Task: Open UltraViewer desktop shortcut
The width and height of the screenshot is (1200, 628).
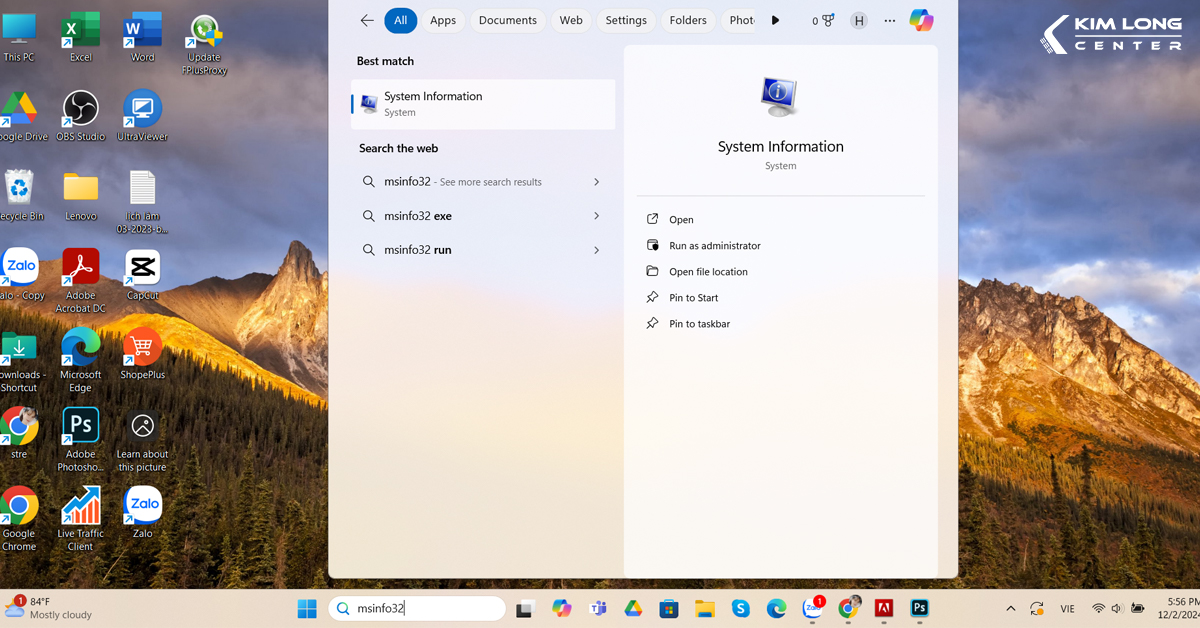Action: [142, 109]
